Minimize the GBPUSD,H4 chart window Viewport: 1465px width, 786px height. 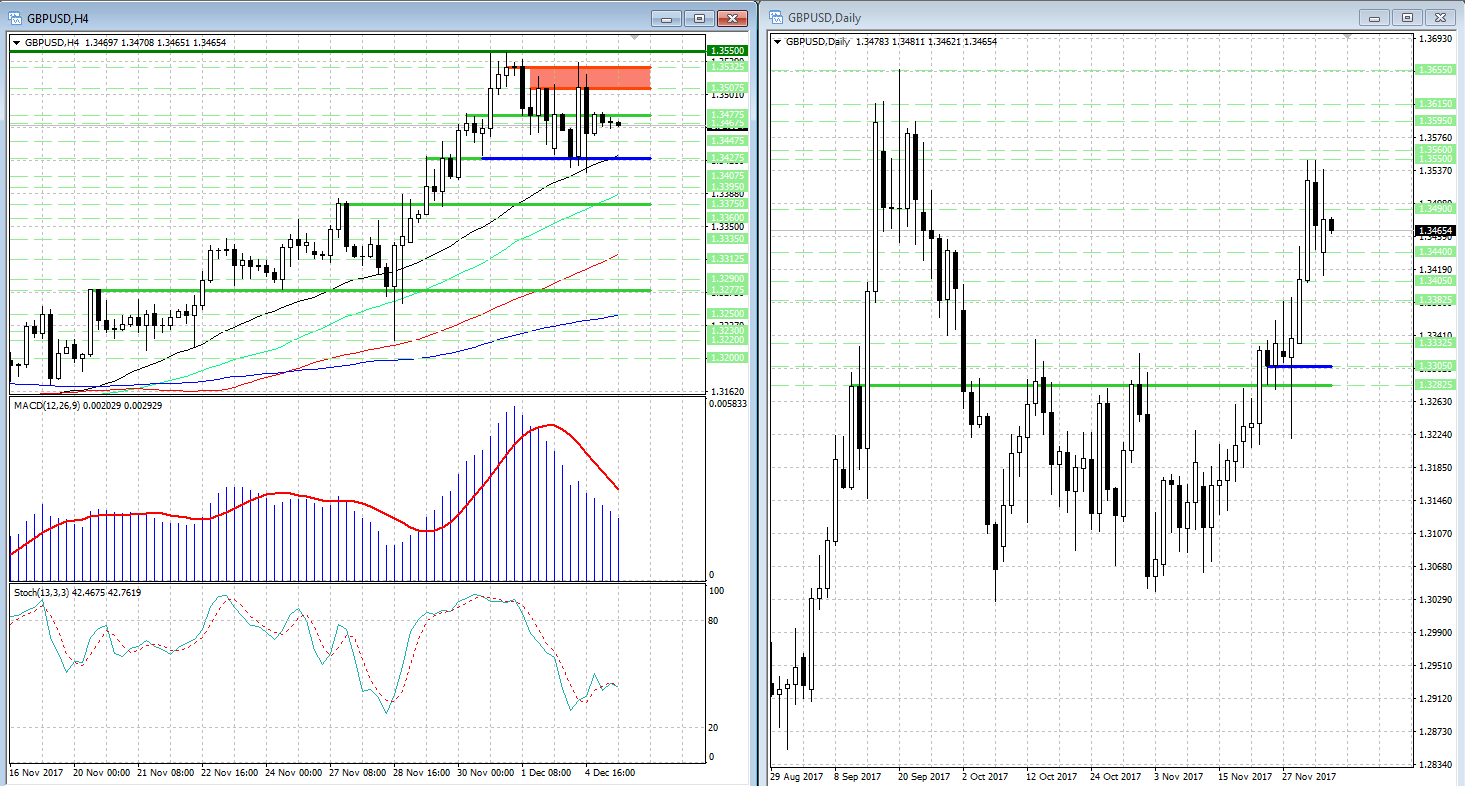666,18
